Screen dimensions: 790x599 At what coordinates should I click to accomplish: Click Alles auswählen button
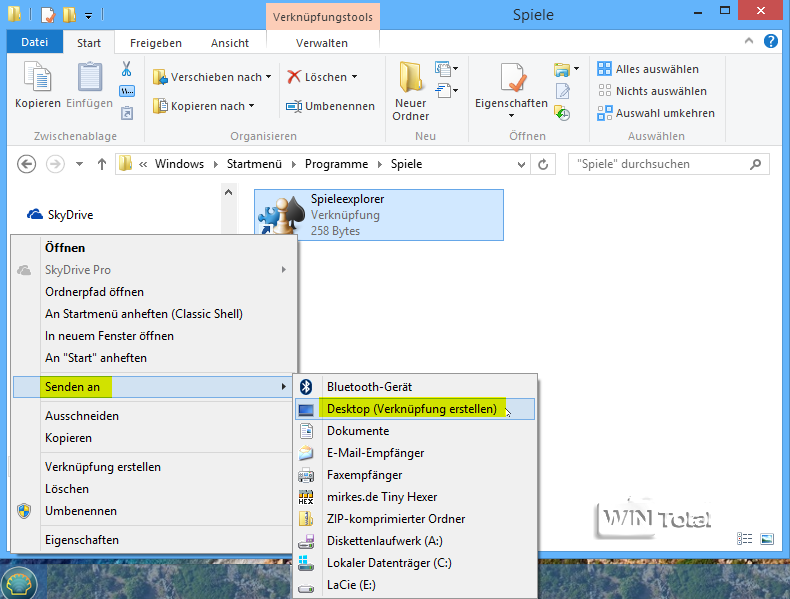[648, 69]
